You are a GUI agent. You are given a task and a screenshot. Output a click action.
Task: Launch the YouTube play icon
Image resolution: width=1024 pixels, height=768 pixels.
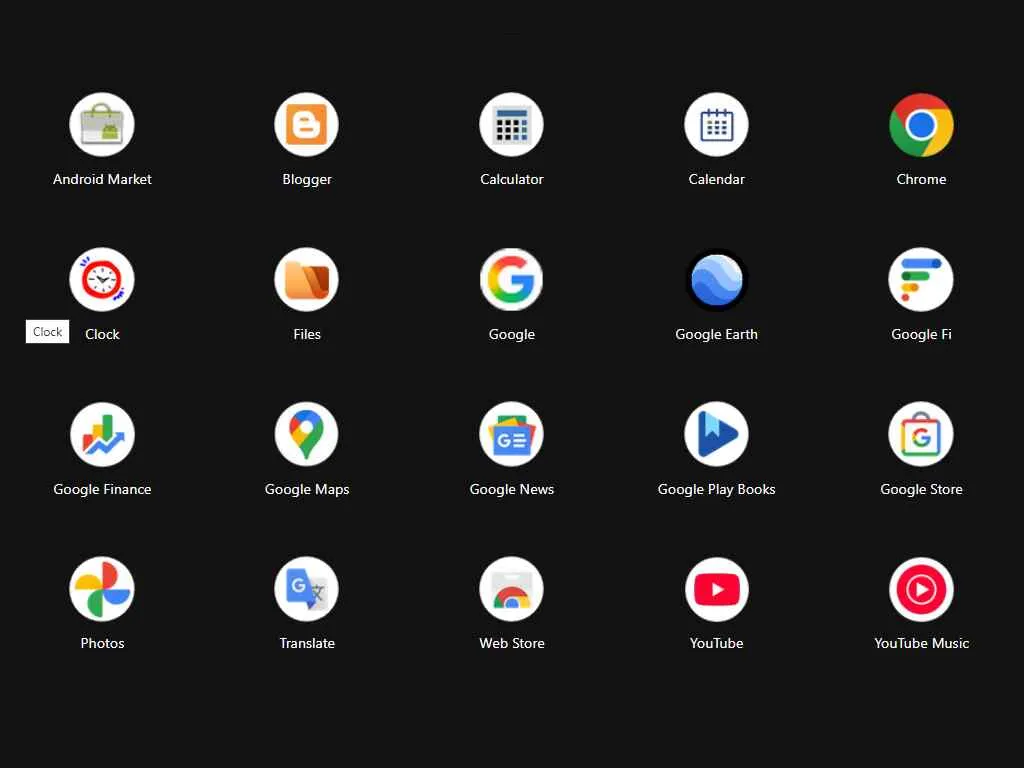716,589
